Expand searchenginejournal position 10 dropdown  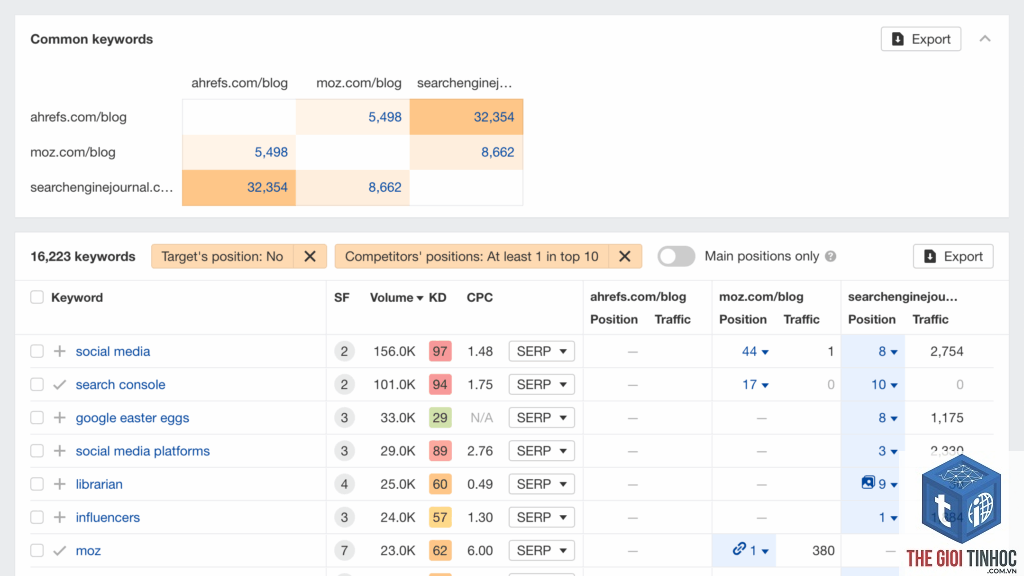point(884,385)
